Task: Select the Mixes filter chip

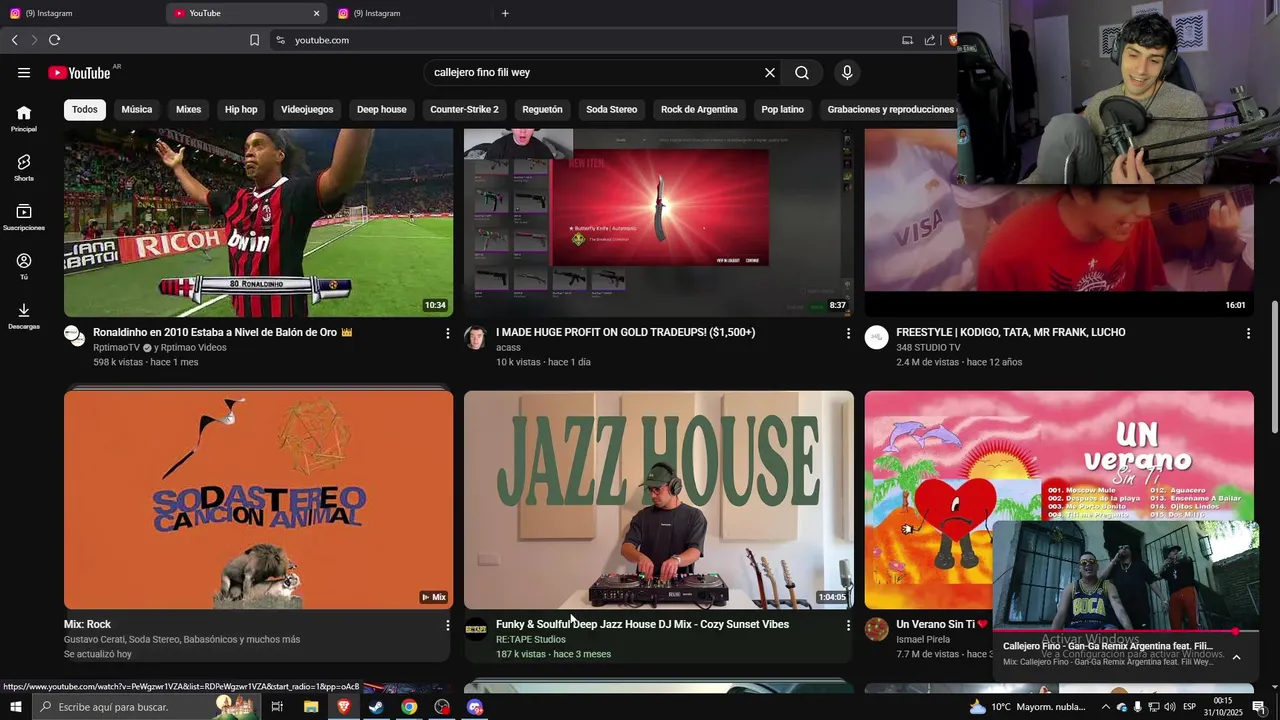Action: coord(189,109)
